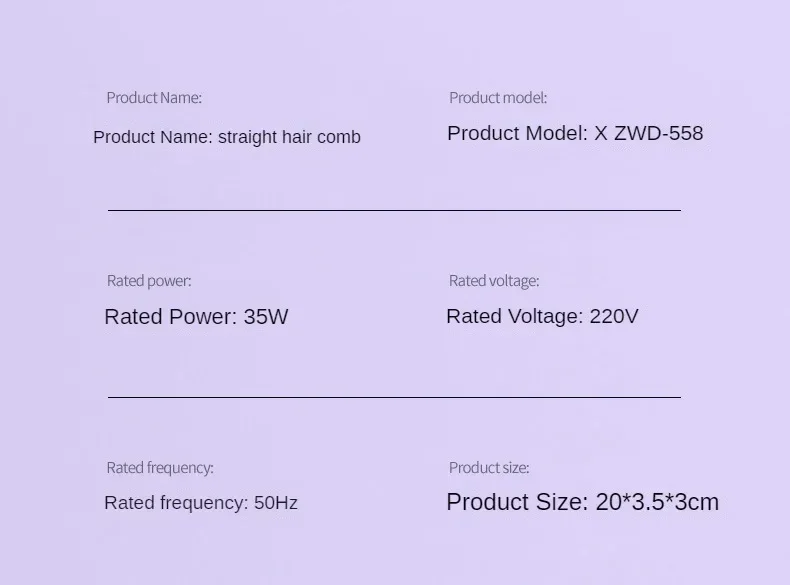Click the upper horizontal divider line
790x585 pixels.
(394, 210)
